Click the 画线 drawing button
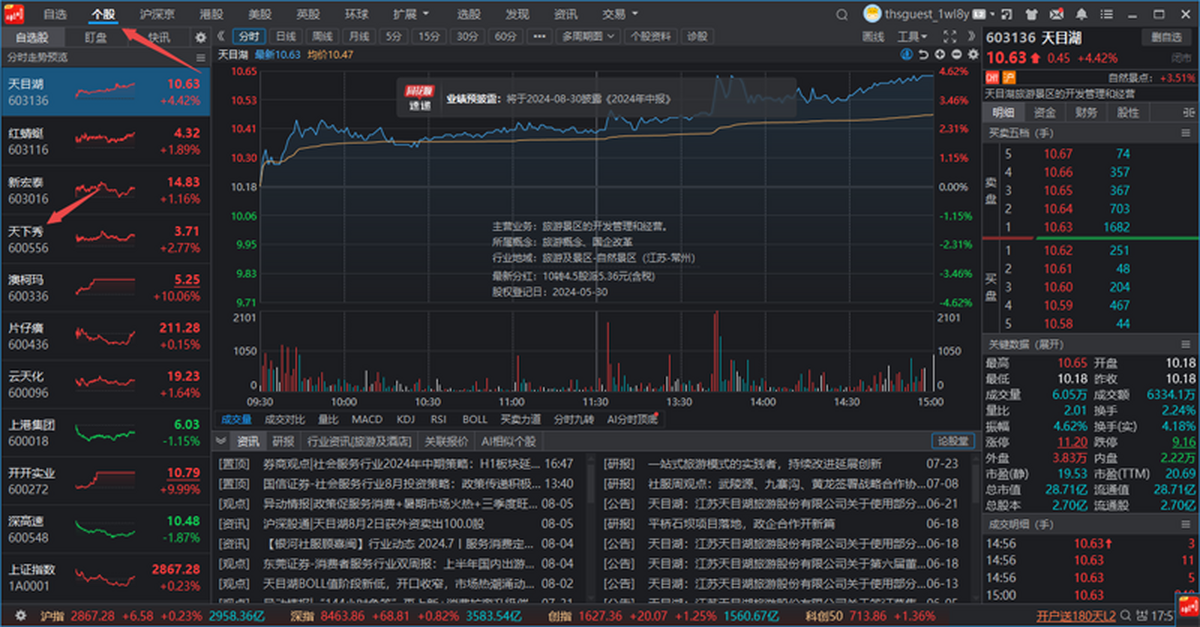1200x627 pixels. click(873, 36)
